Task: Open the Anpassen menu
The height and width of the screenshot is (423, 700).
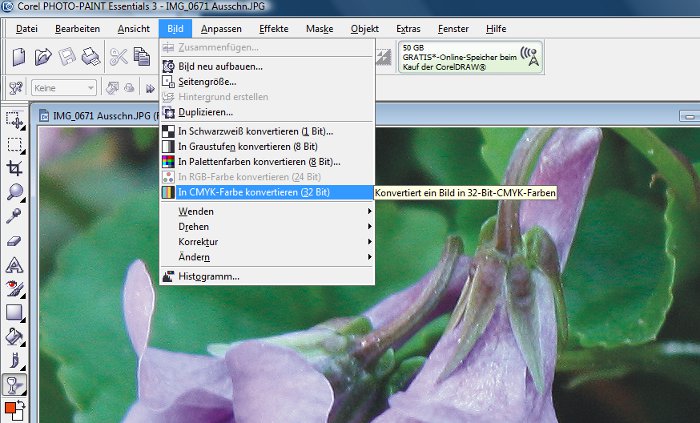Action: 221,29
